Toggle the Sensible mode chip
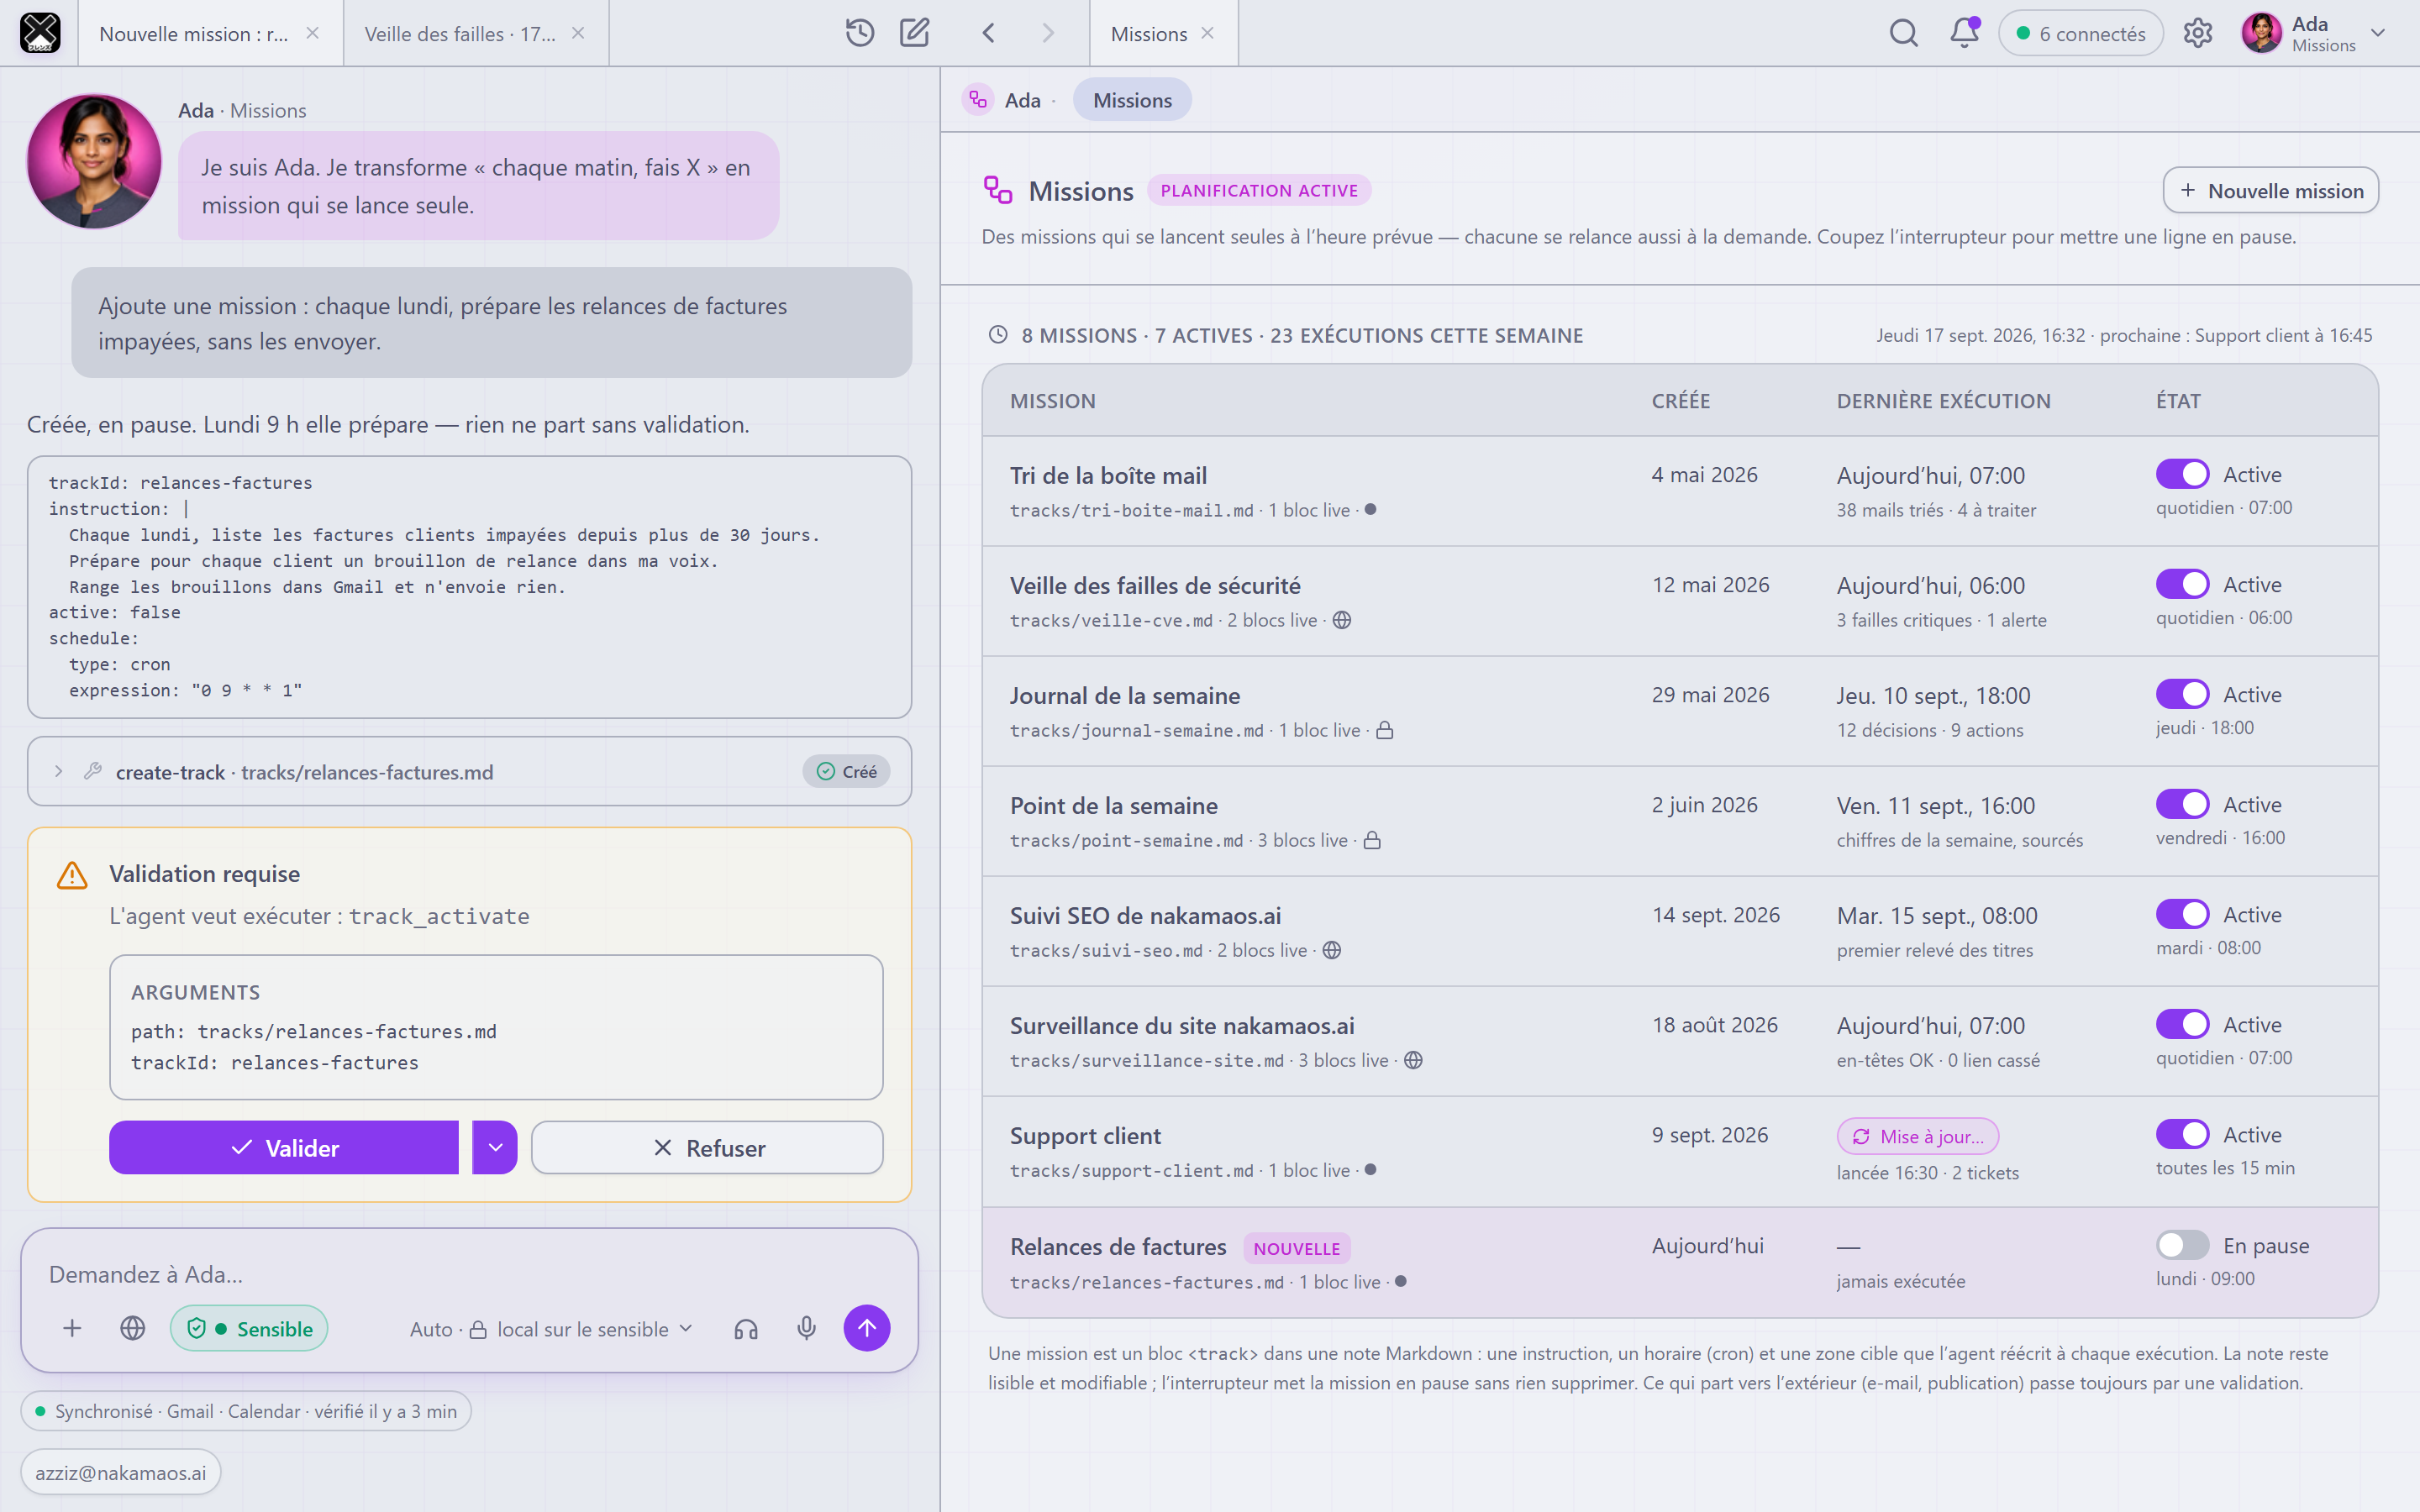Viewport: 2420px width, 1512px height. tap(249, 1328)
